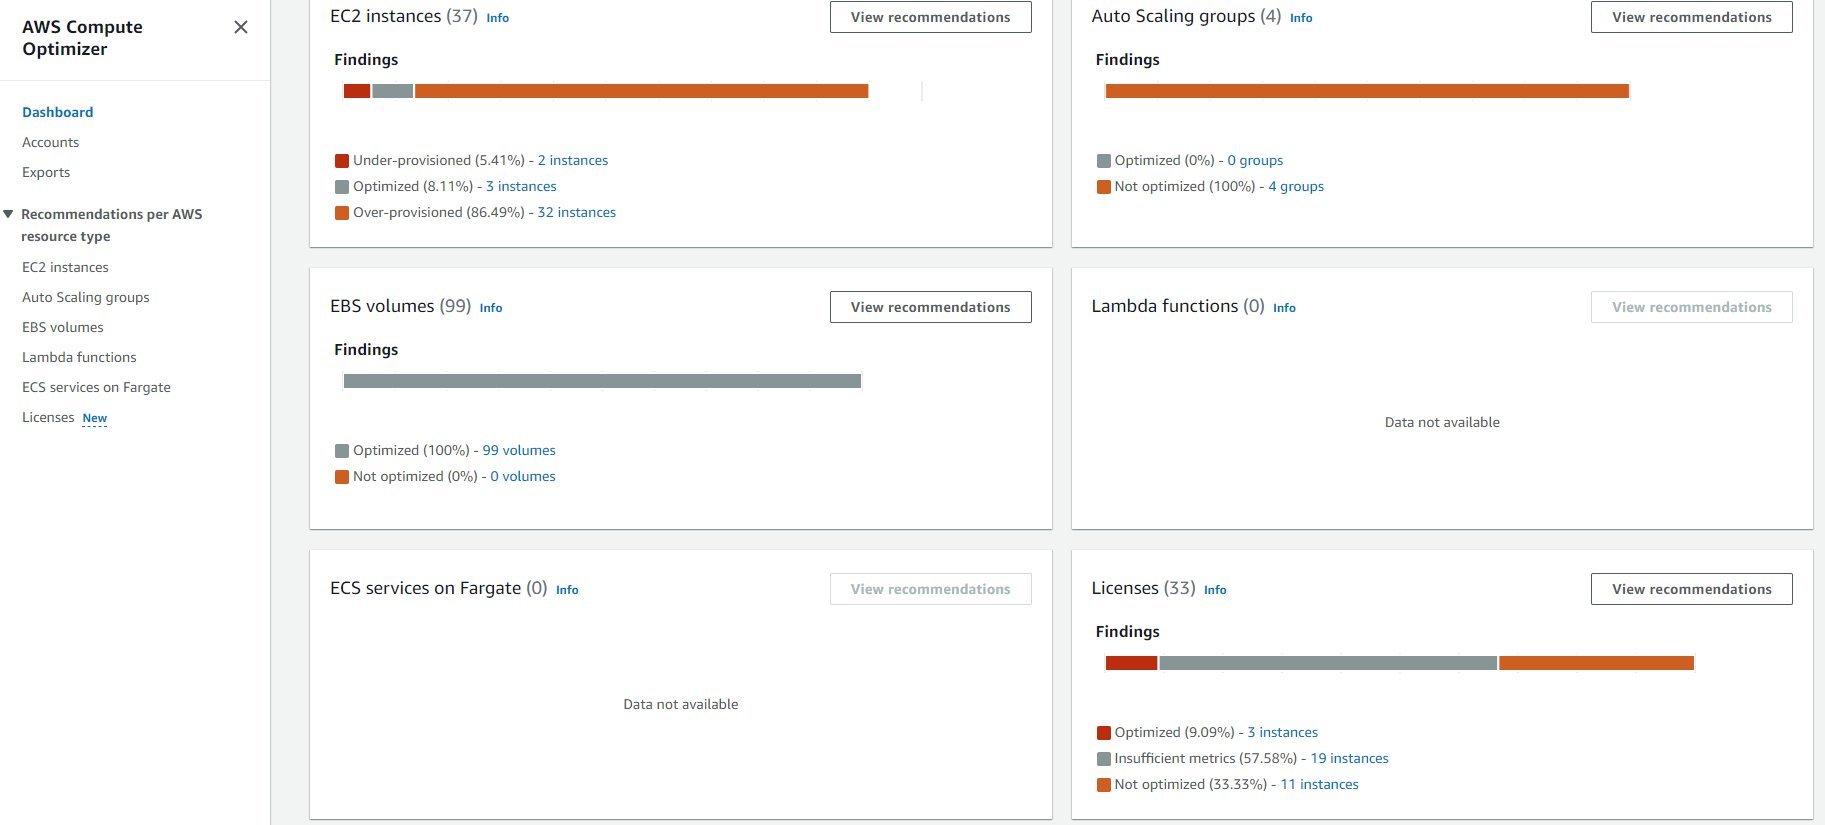1825x825 pixels.
Task: Open the 4 not optimized groups link
Action: tap(1296, 186)
